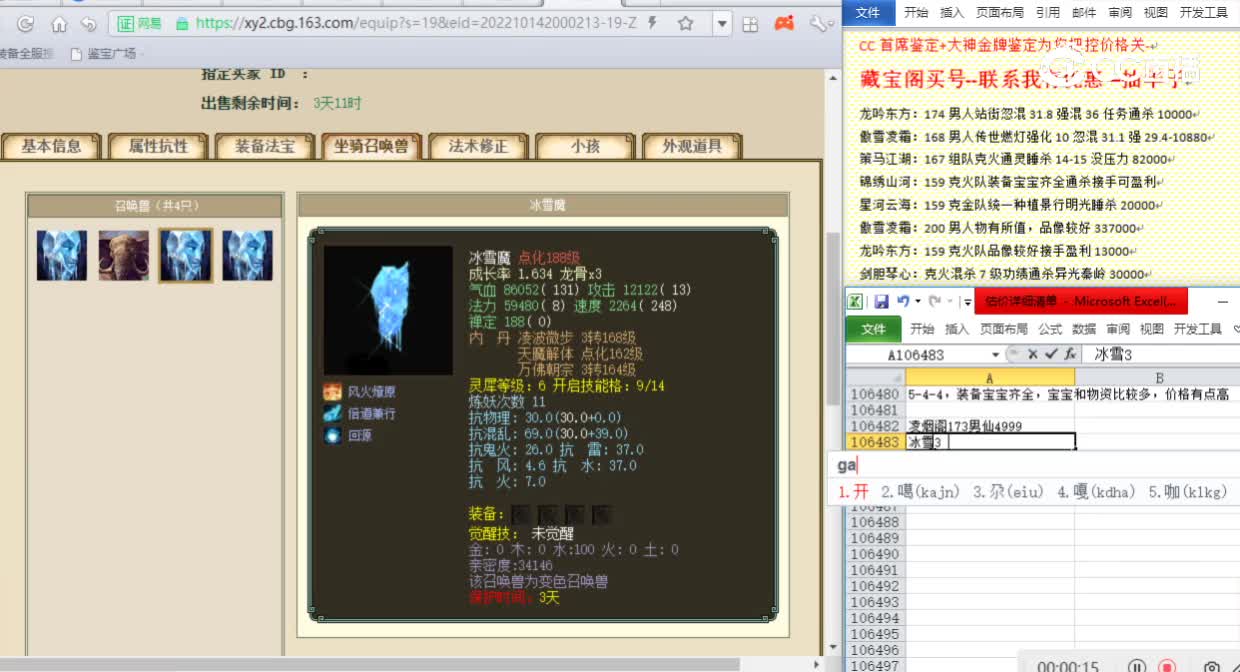This screenshot has height=672, width=1240.
Task: Switch to the 装备法宝 tab
Action: coord(265,146)
